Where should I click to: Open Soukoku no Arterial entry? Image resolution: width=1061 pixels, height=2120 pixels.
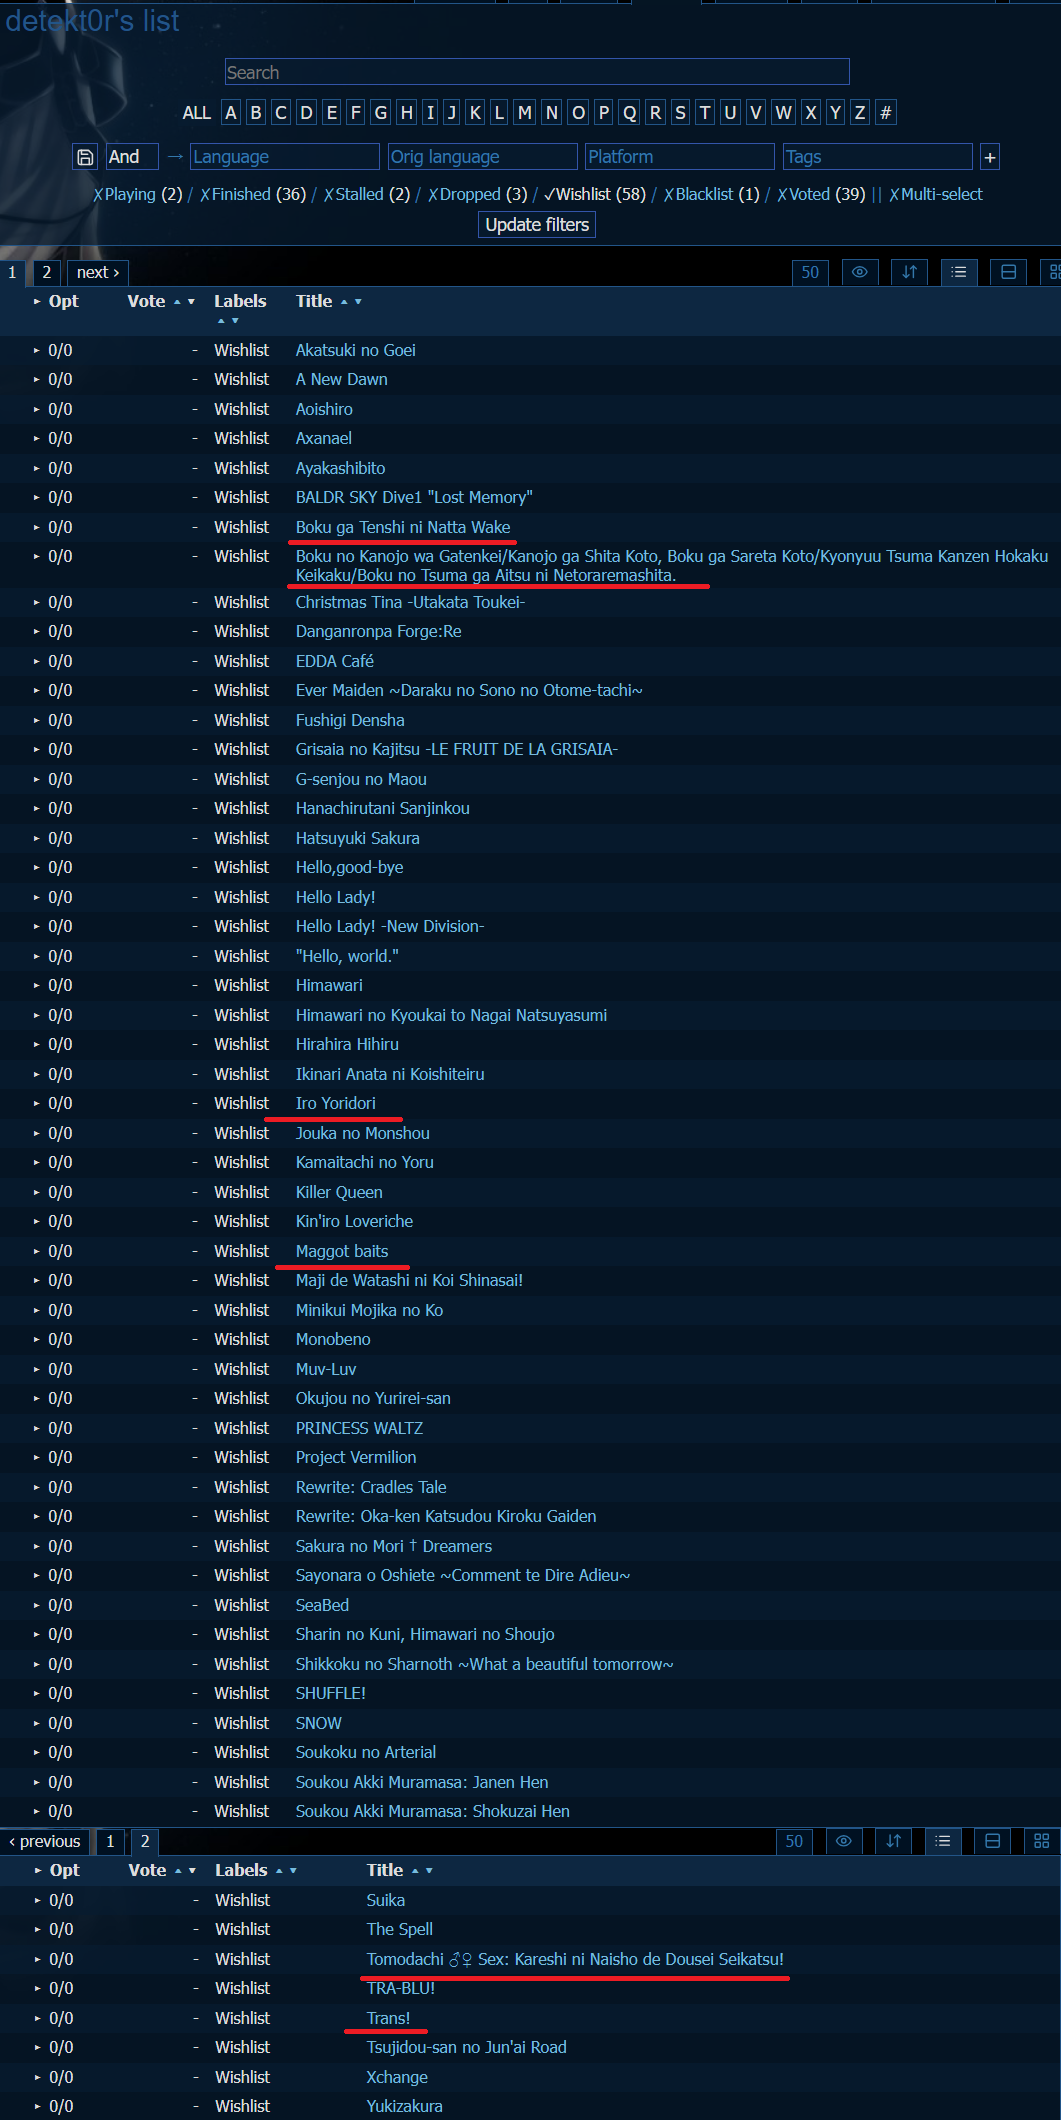(366, 1752)
